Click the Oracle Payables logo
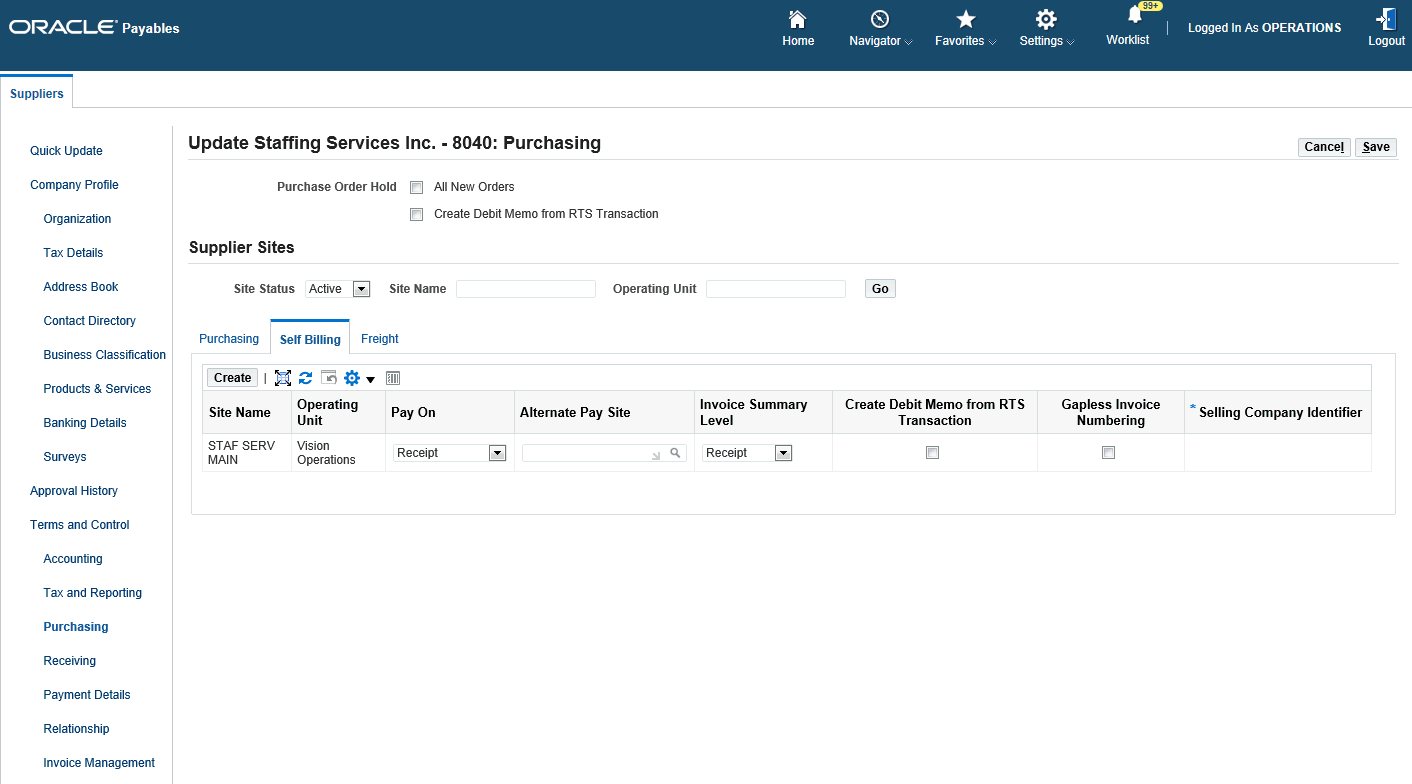The width and height of the screenshot is (1412, 784). click(x=94, y=28)
